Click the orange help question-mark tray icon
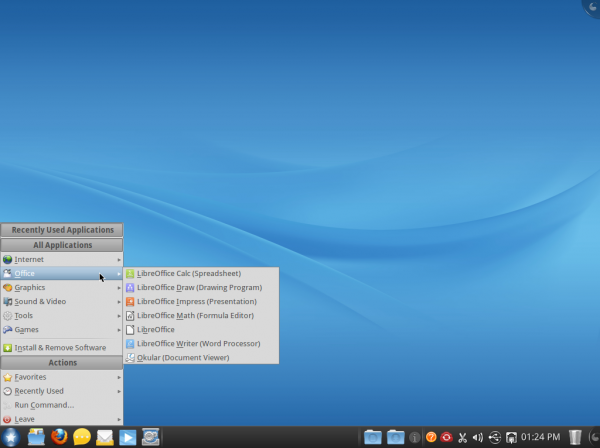The width and height of the screenshot is (600, 448). click(431, 437)
